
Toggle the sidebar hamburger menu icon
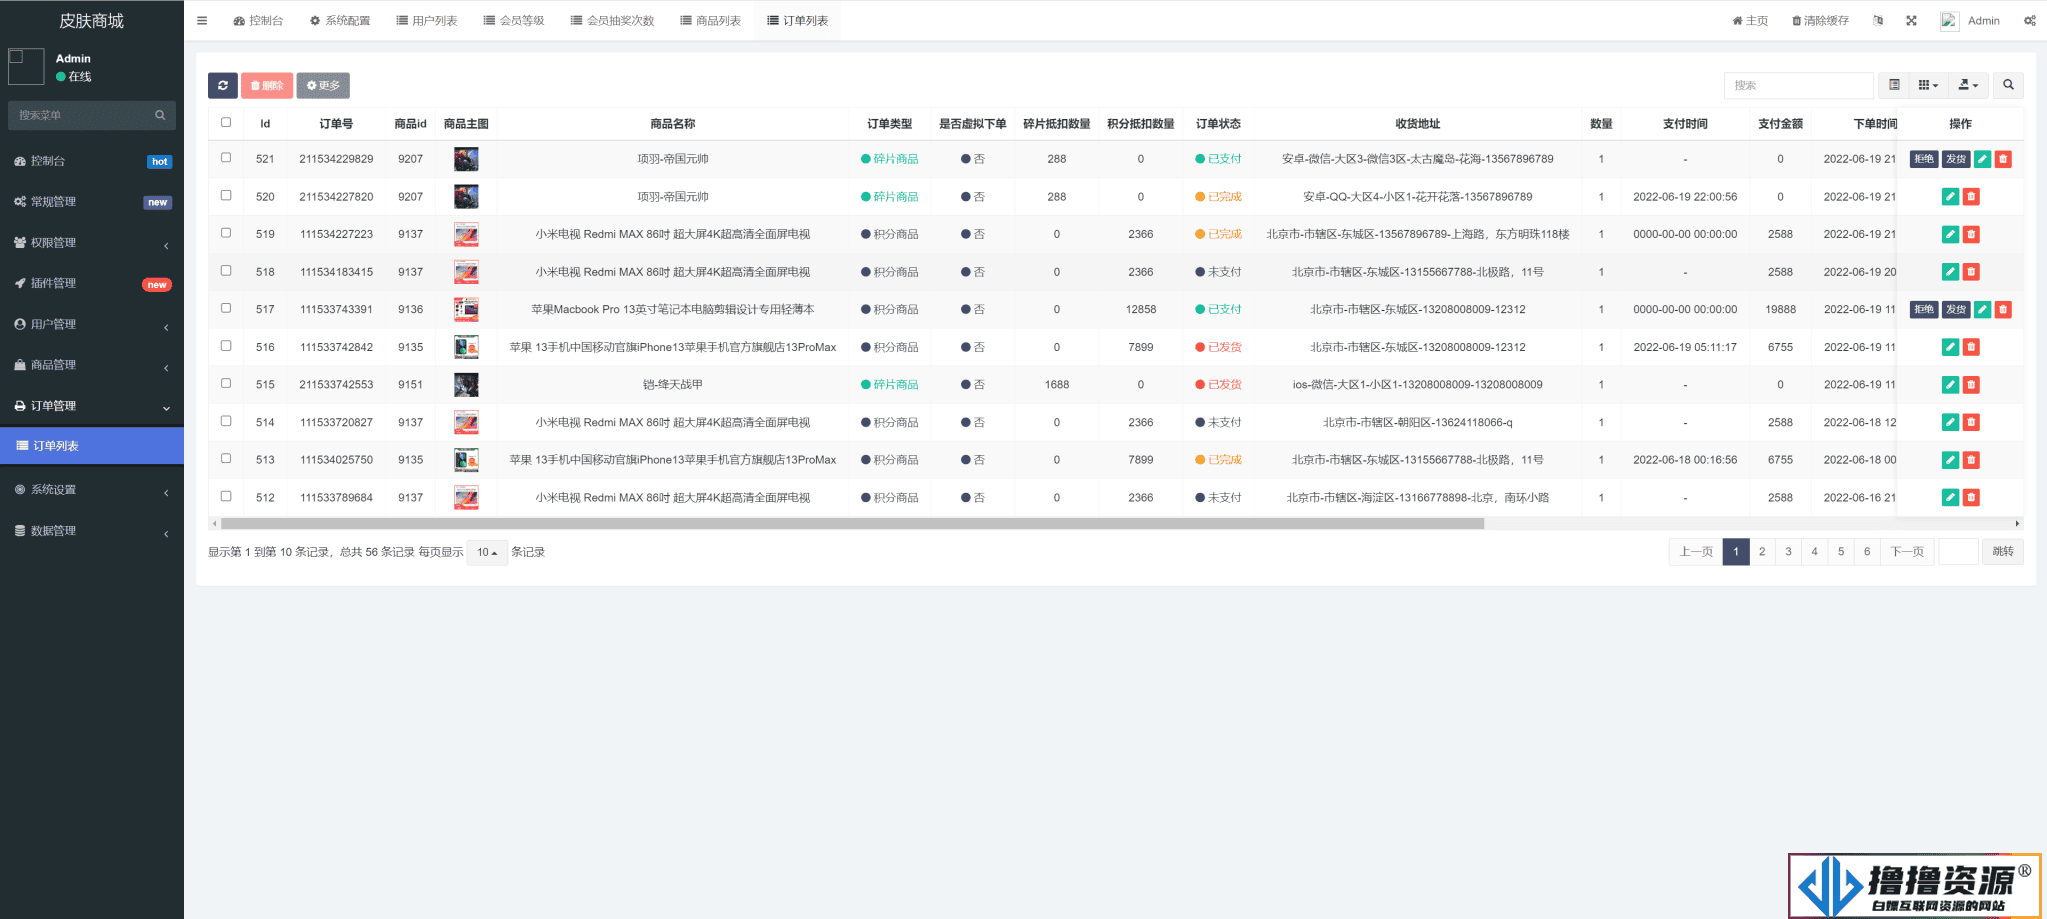[x=202, y=20]
